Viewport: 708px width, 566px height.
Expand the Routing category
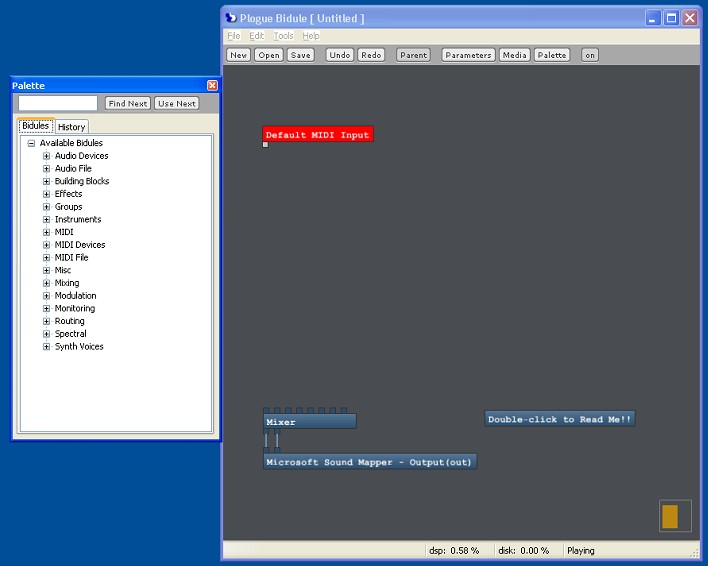(47, 321)
